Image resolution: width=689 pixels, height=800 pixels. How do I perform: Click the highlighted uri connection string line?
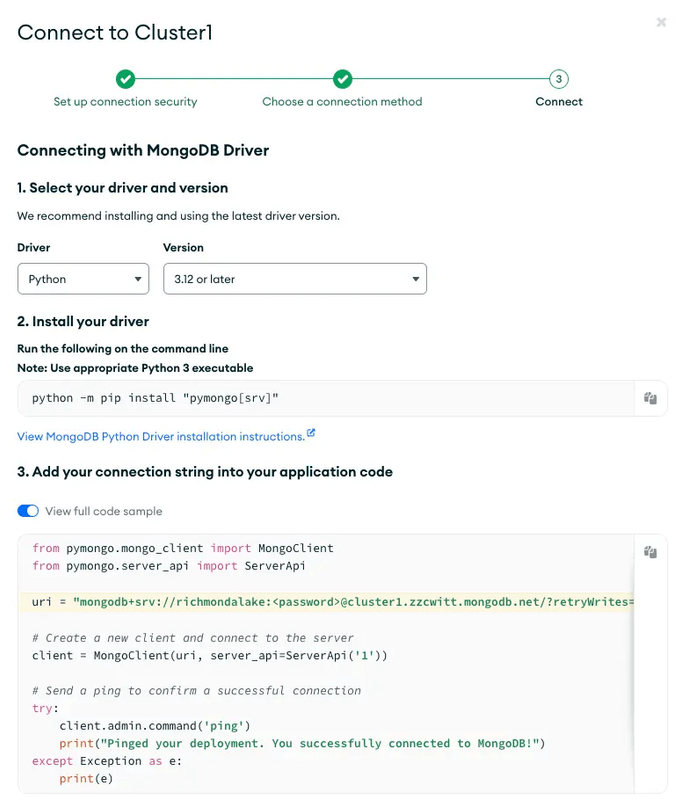pos(326,602)
